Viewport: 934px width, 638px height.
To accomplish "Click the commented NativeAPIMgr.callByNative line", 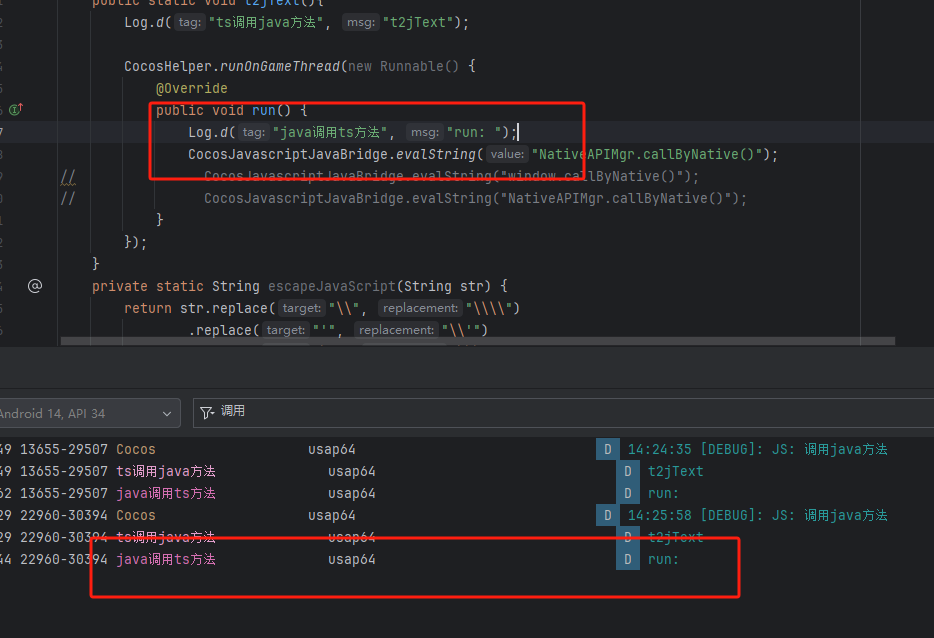I will 475,198.
